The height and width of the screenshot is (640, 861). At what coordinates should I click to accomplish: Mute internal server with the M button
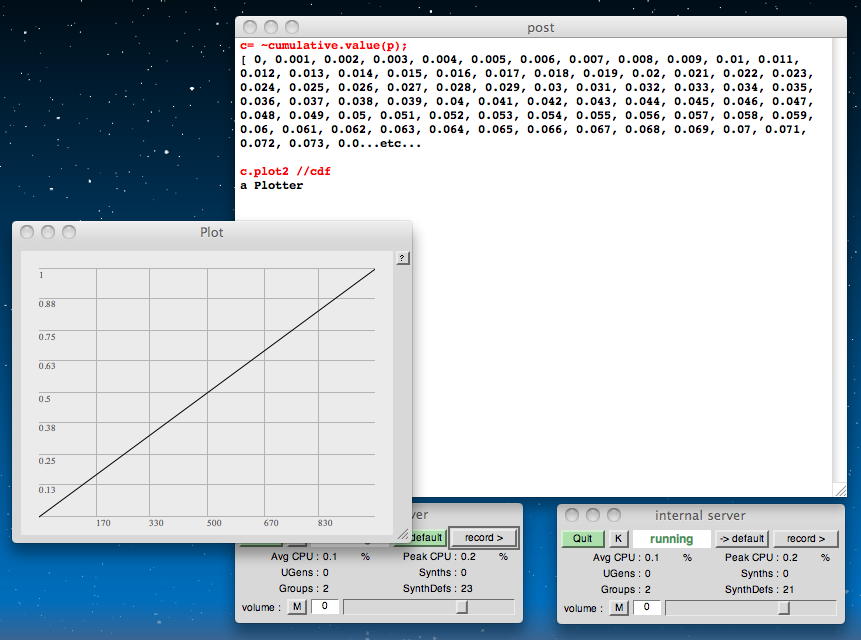point(619,607)
